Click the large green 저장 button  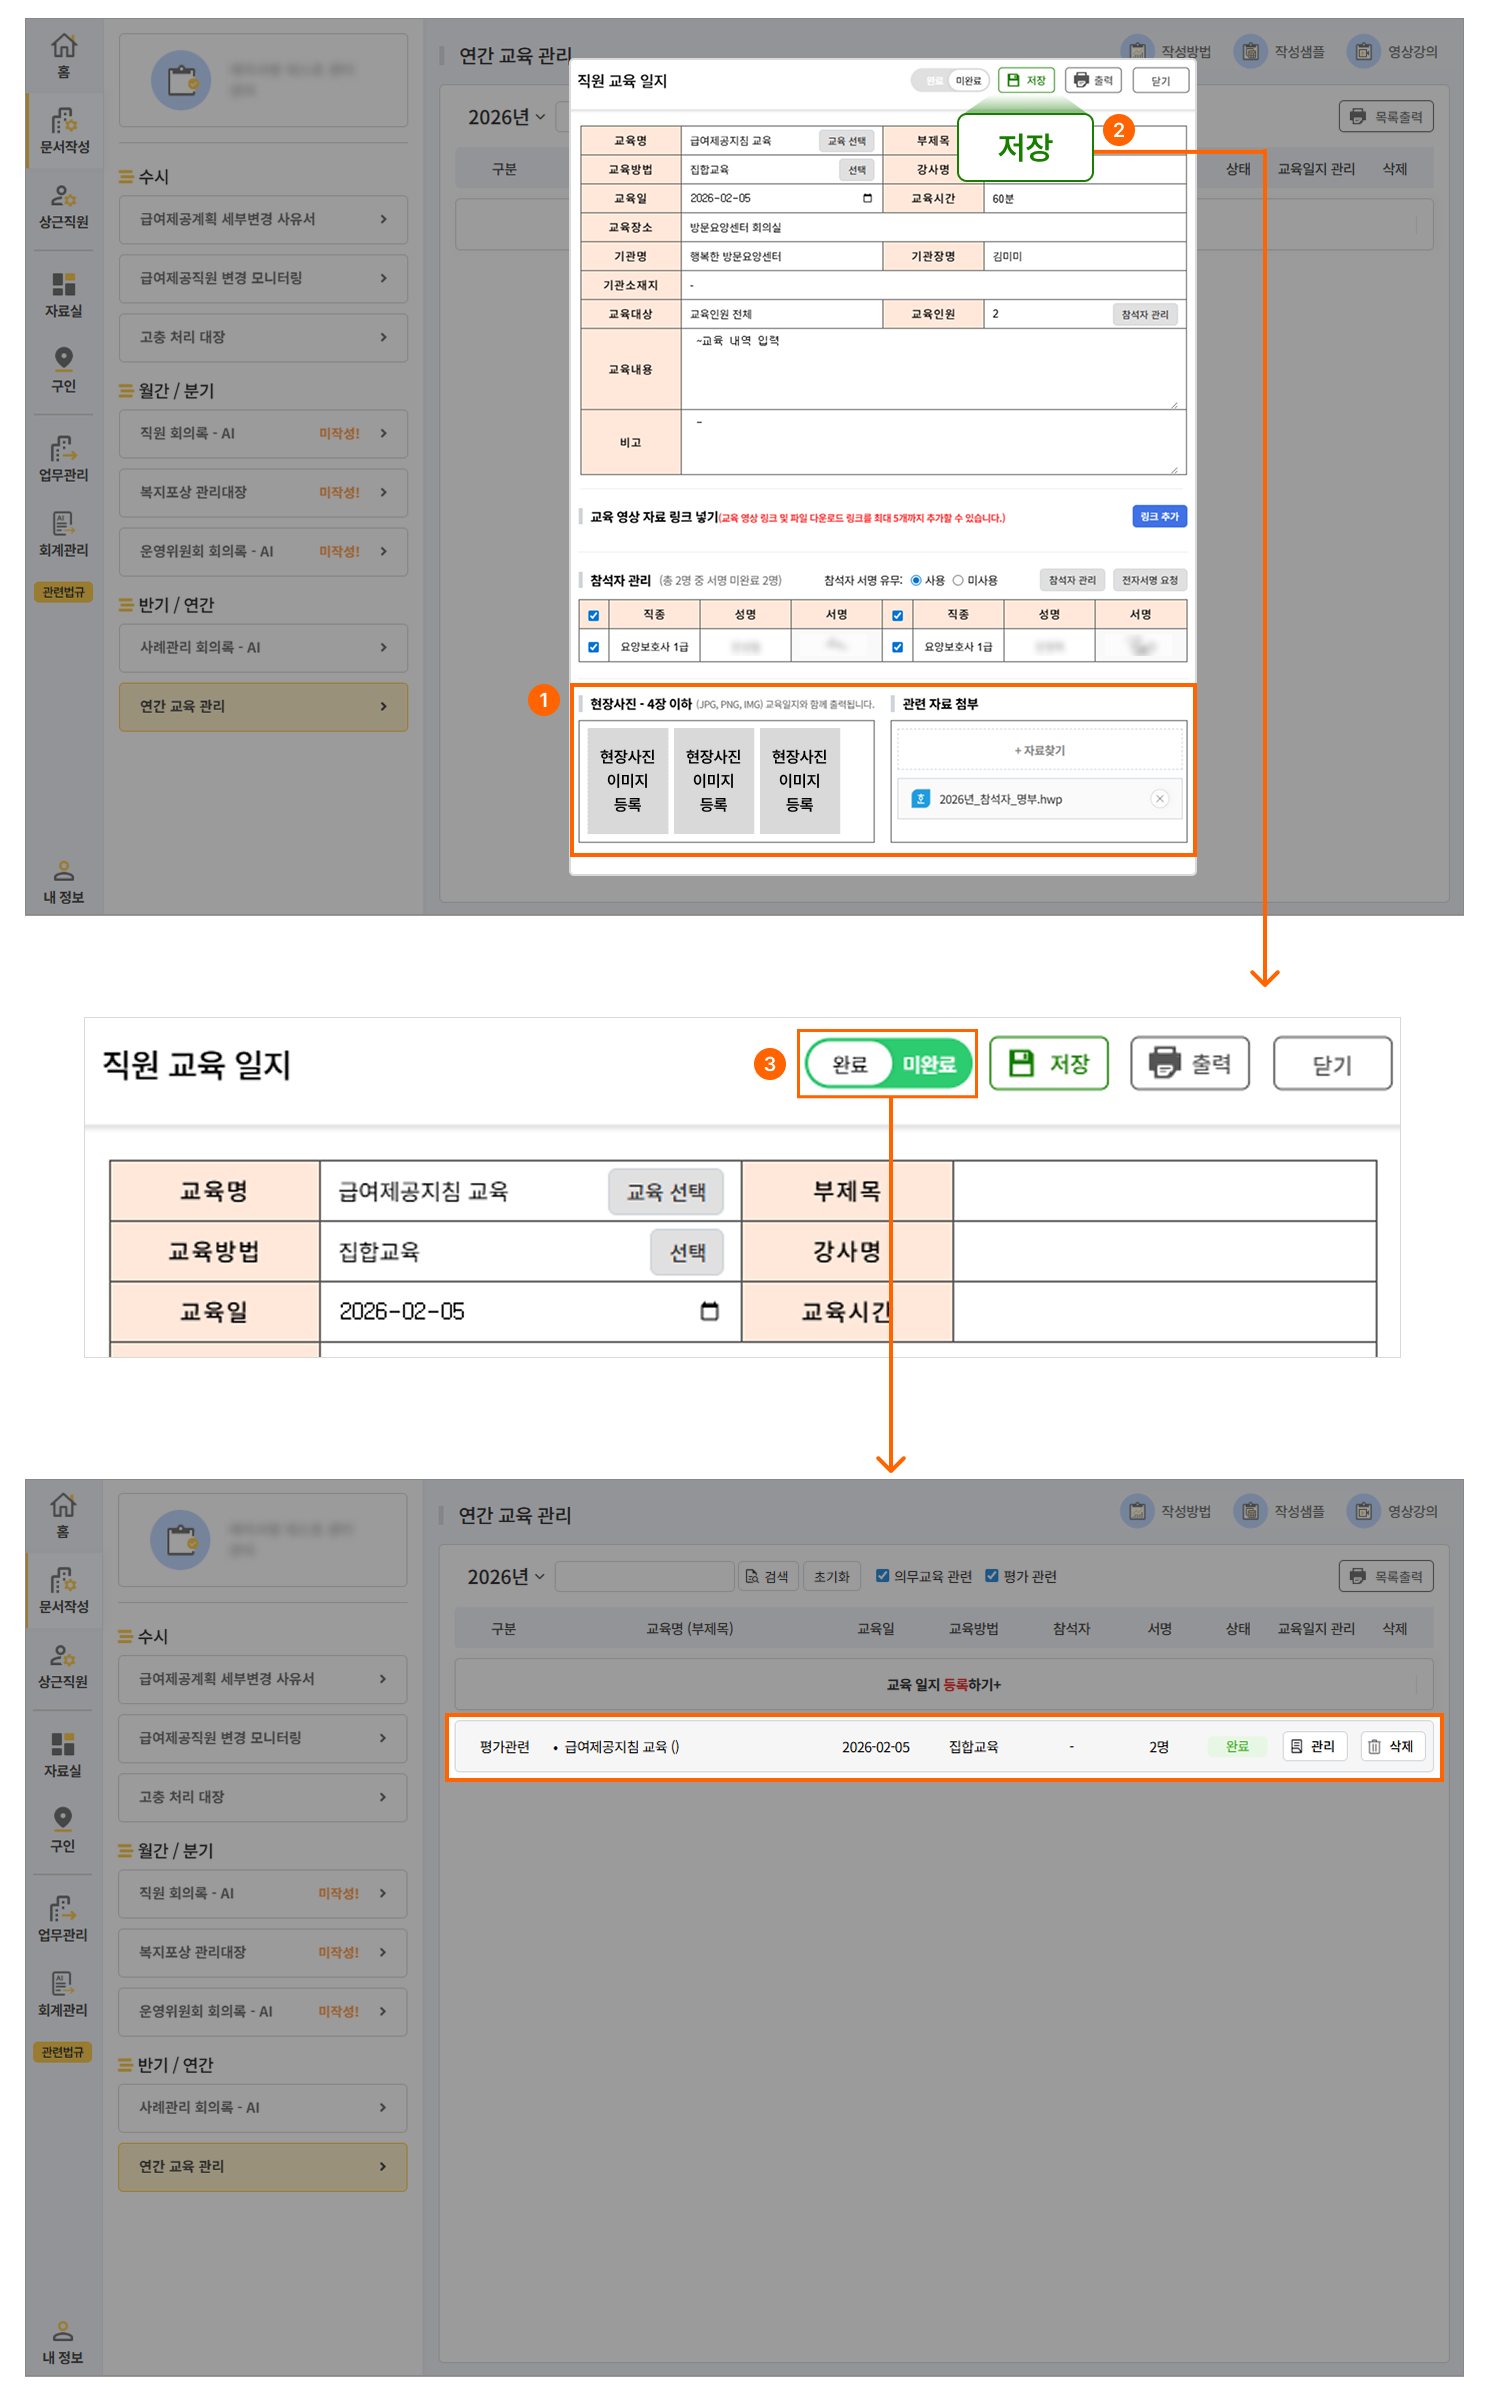point(1048,1064)
